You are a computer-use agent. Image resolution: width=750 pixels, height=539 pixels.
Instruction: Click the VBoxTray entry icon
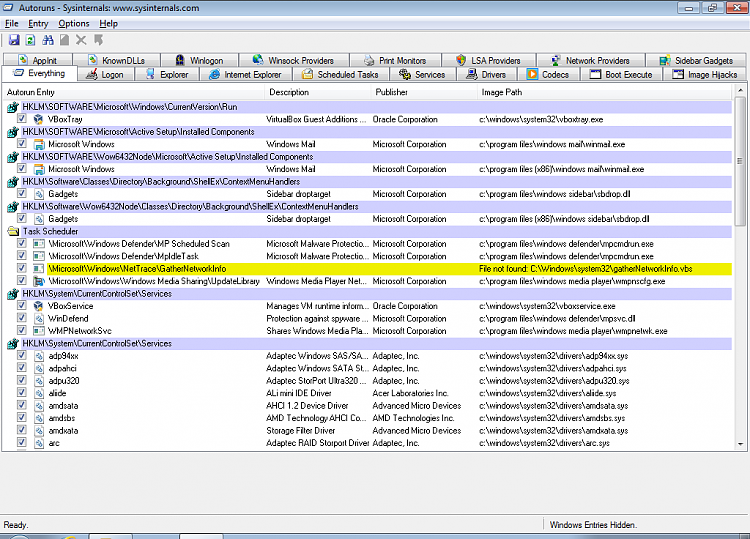tap(39, 119)
